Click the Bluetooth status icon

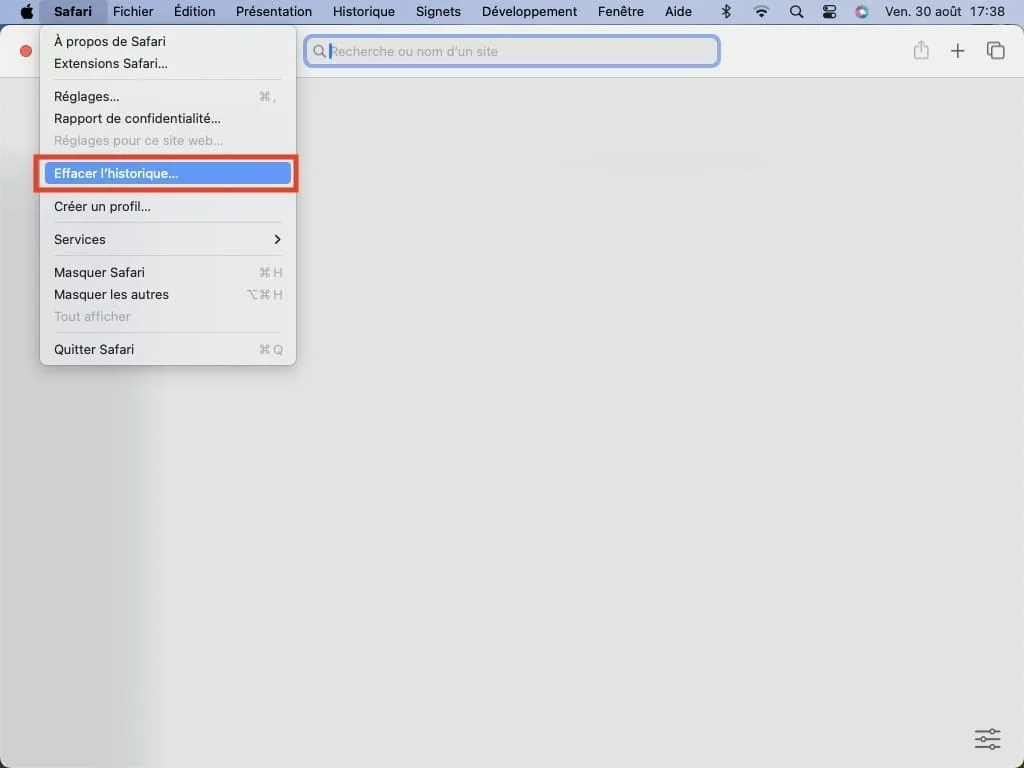pyautogui.click(x=727, y=12)
